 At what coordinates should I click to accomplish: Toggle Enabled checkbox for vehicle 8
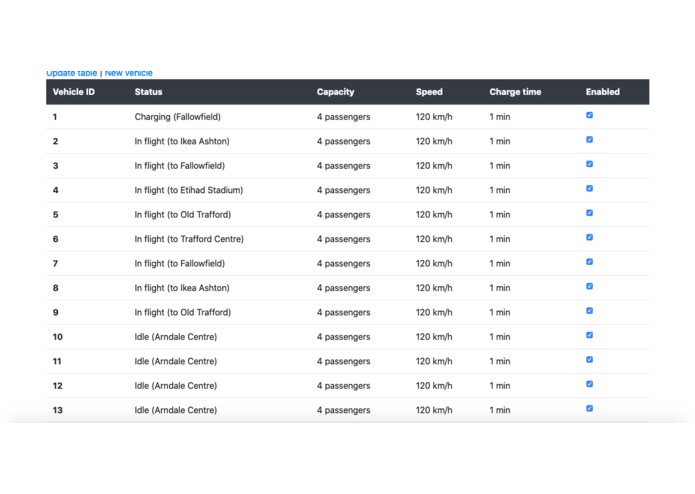[590, 286]
